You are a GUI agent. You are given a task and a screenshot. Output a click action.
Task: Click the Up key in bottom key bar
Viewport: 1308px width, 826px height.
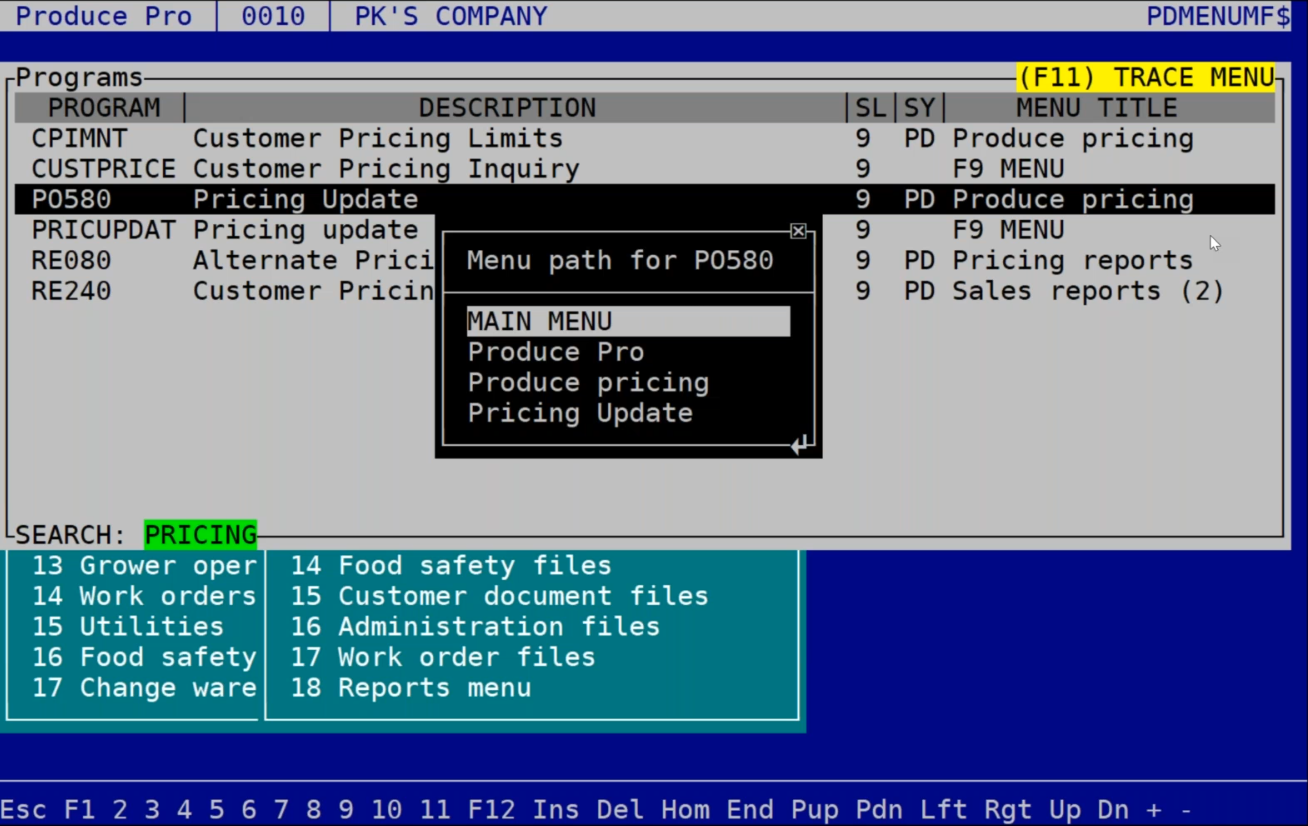click(1065, 809)
